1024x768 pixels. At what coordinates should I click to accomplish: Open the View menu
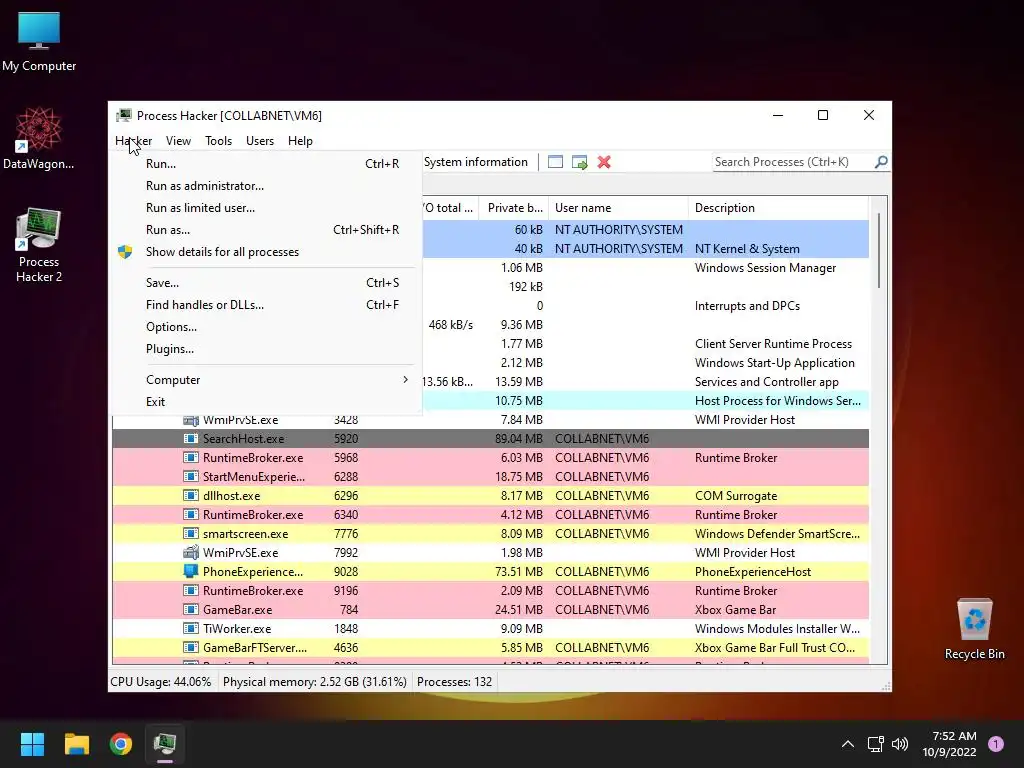(178, 140)
